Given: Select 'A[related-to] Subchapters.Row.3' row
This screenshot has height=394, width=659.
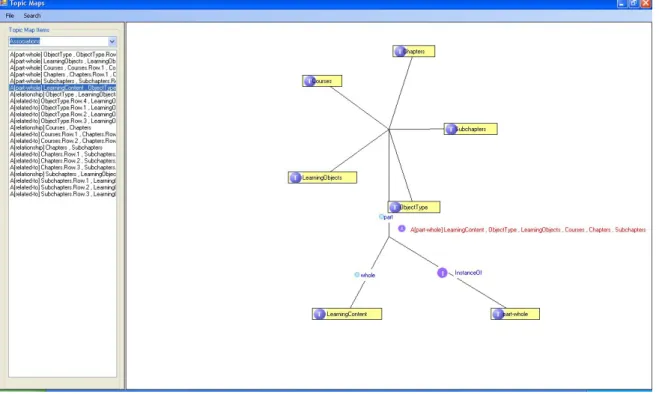Looking at the screenshot, I should [63, 194].
